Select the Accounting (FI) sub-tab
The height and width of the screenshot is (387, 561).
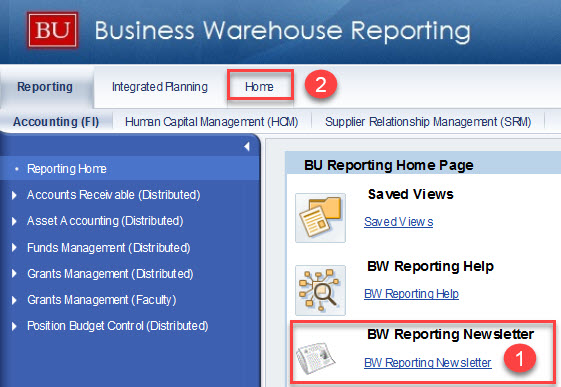[x=56, y=122]
